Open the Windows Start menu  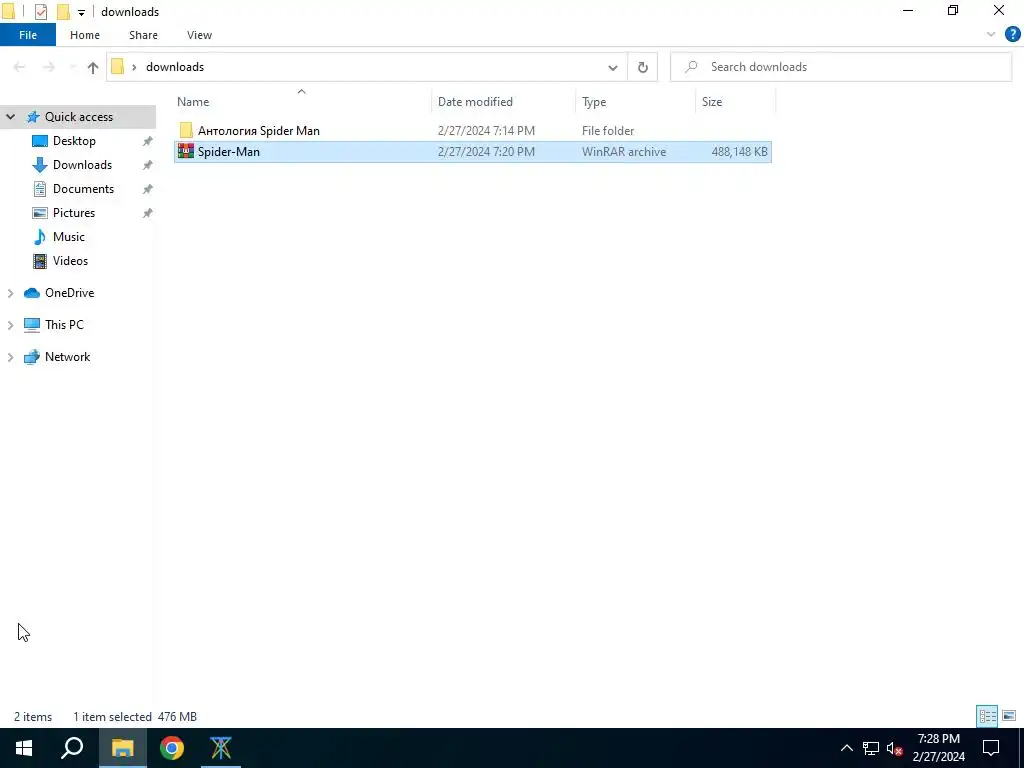[24, 748]
